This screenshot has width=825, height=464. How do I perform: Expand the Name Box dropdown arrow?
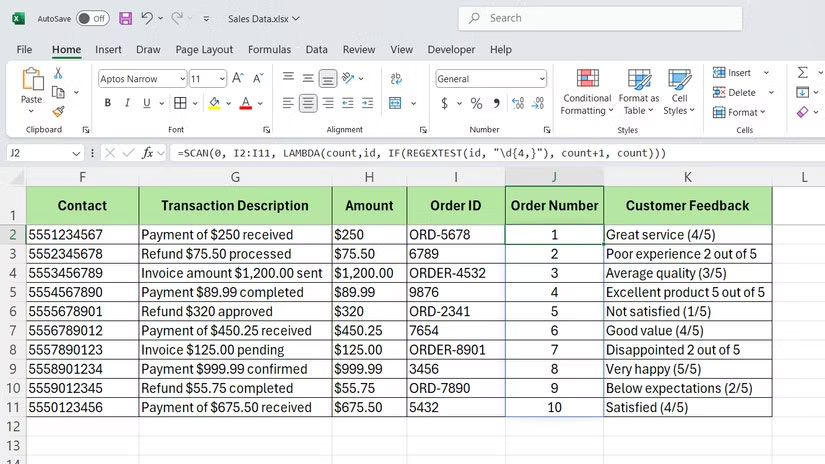click(76, 153)
